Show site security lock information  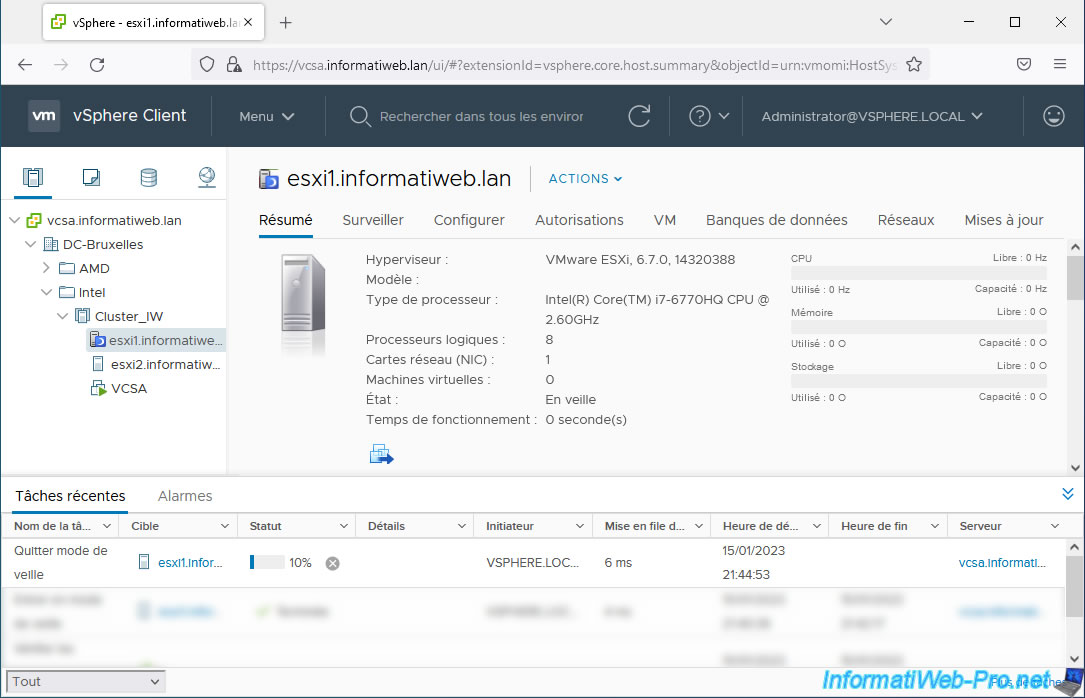click(234, 64)
